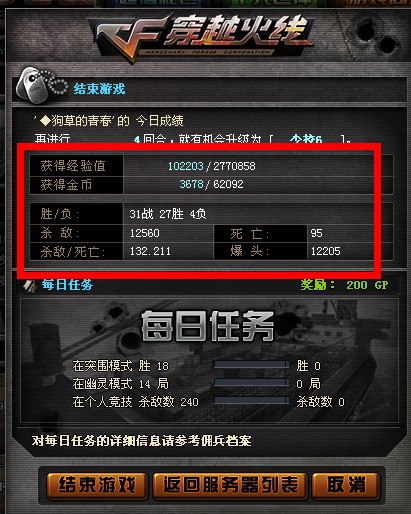Click the dog tag icon
The height and width of the screenshot is (514, 411).
tap(41, 85)
